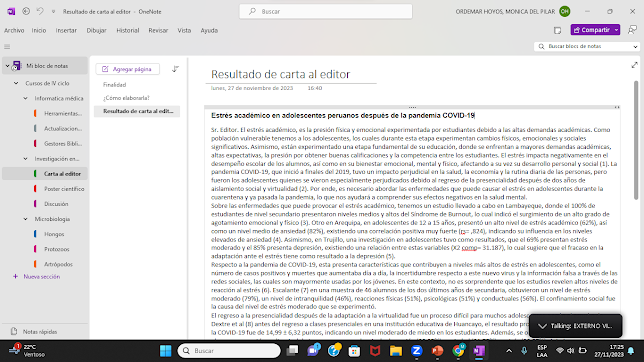Click the Undo icon in title bar
The image size is (644, 362).
click(40, 12)
